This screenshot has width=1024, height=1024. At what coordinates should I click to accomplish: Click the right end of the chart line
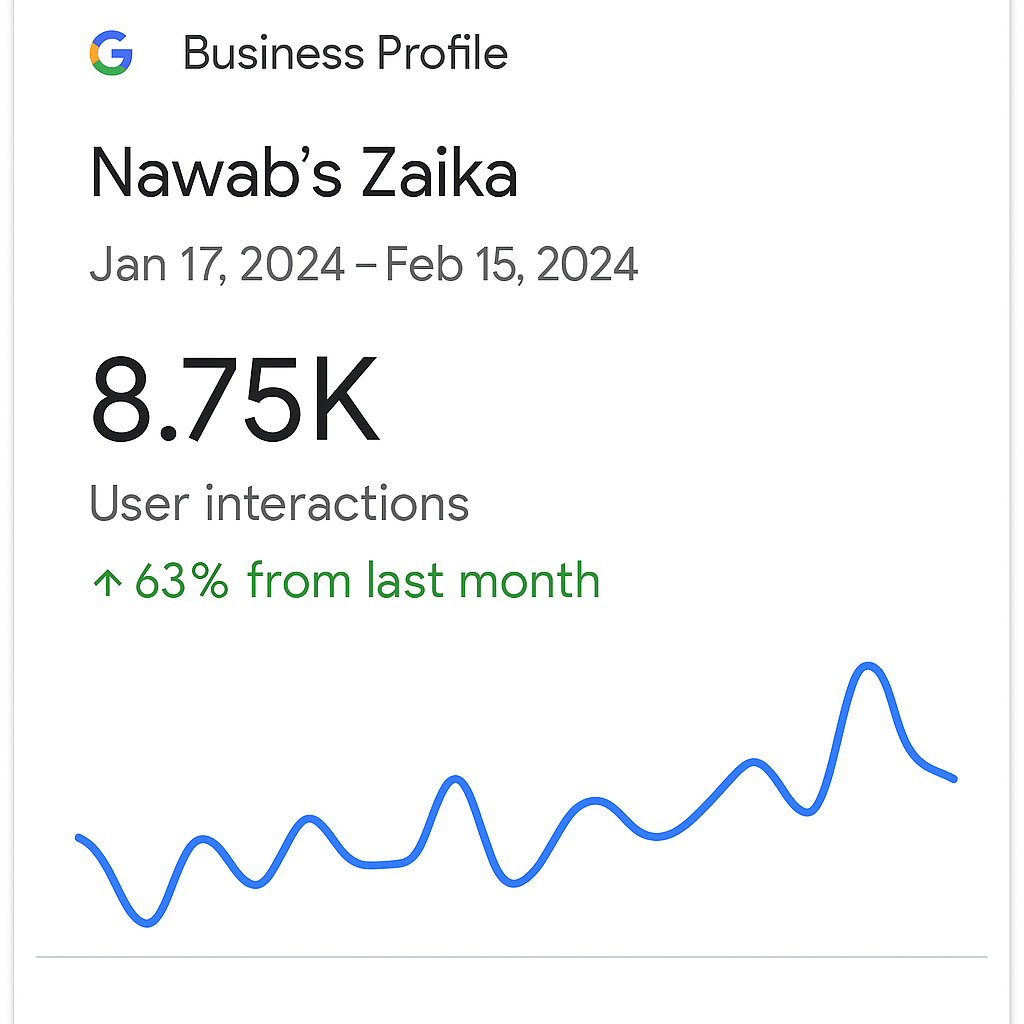click(x=954, y=779)
